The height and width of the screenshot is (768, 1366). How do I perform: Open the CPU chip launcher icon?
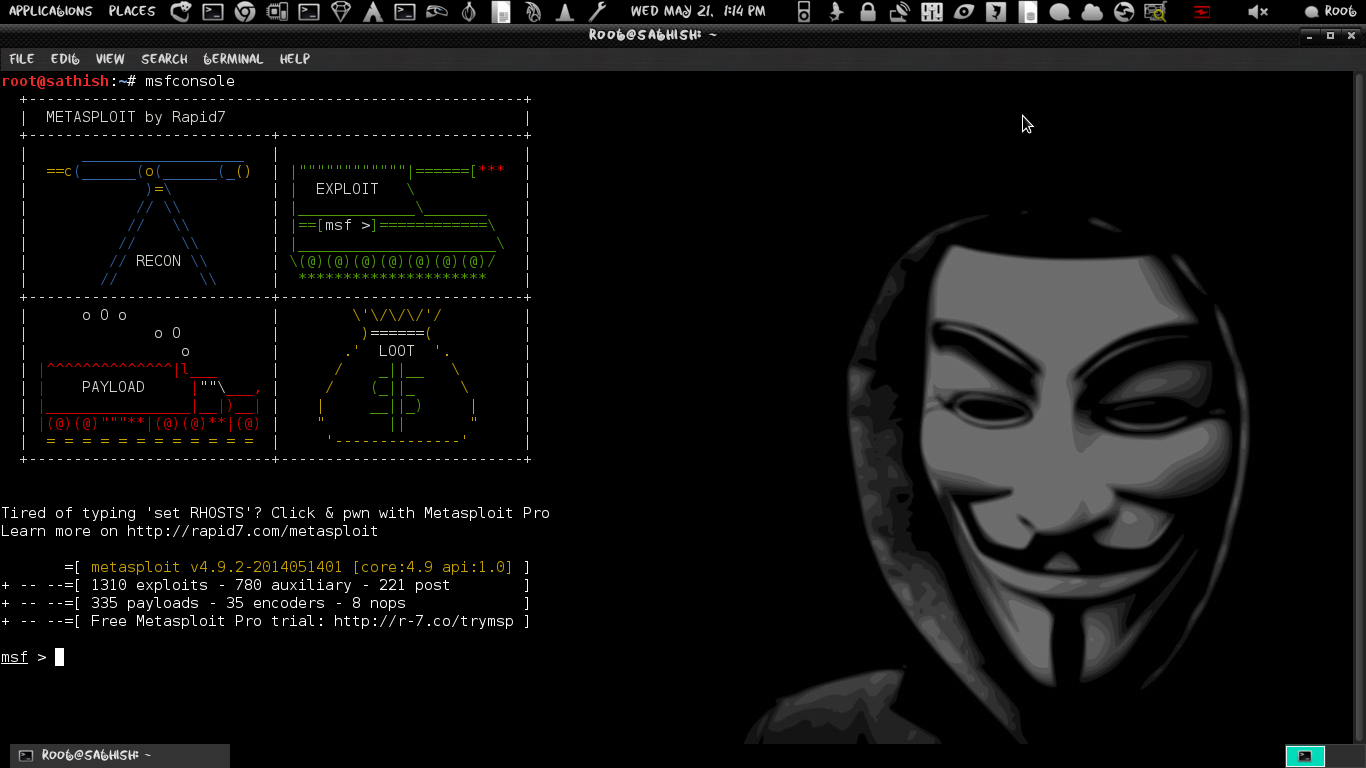pyautogui.click(x=276, y=12)
